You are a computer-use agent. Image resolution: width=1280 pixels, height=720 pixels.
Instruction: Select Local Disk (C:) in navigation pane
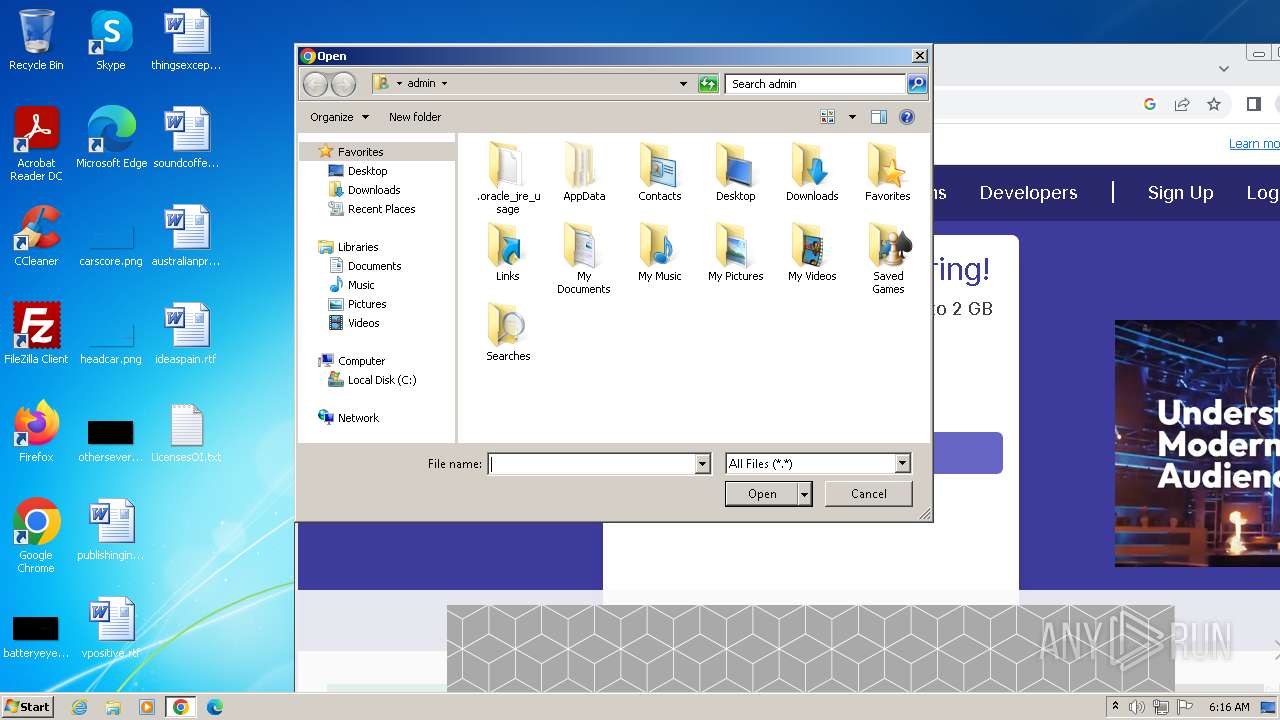381,380
